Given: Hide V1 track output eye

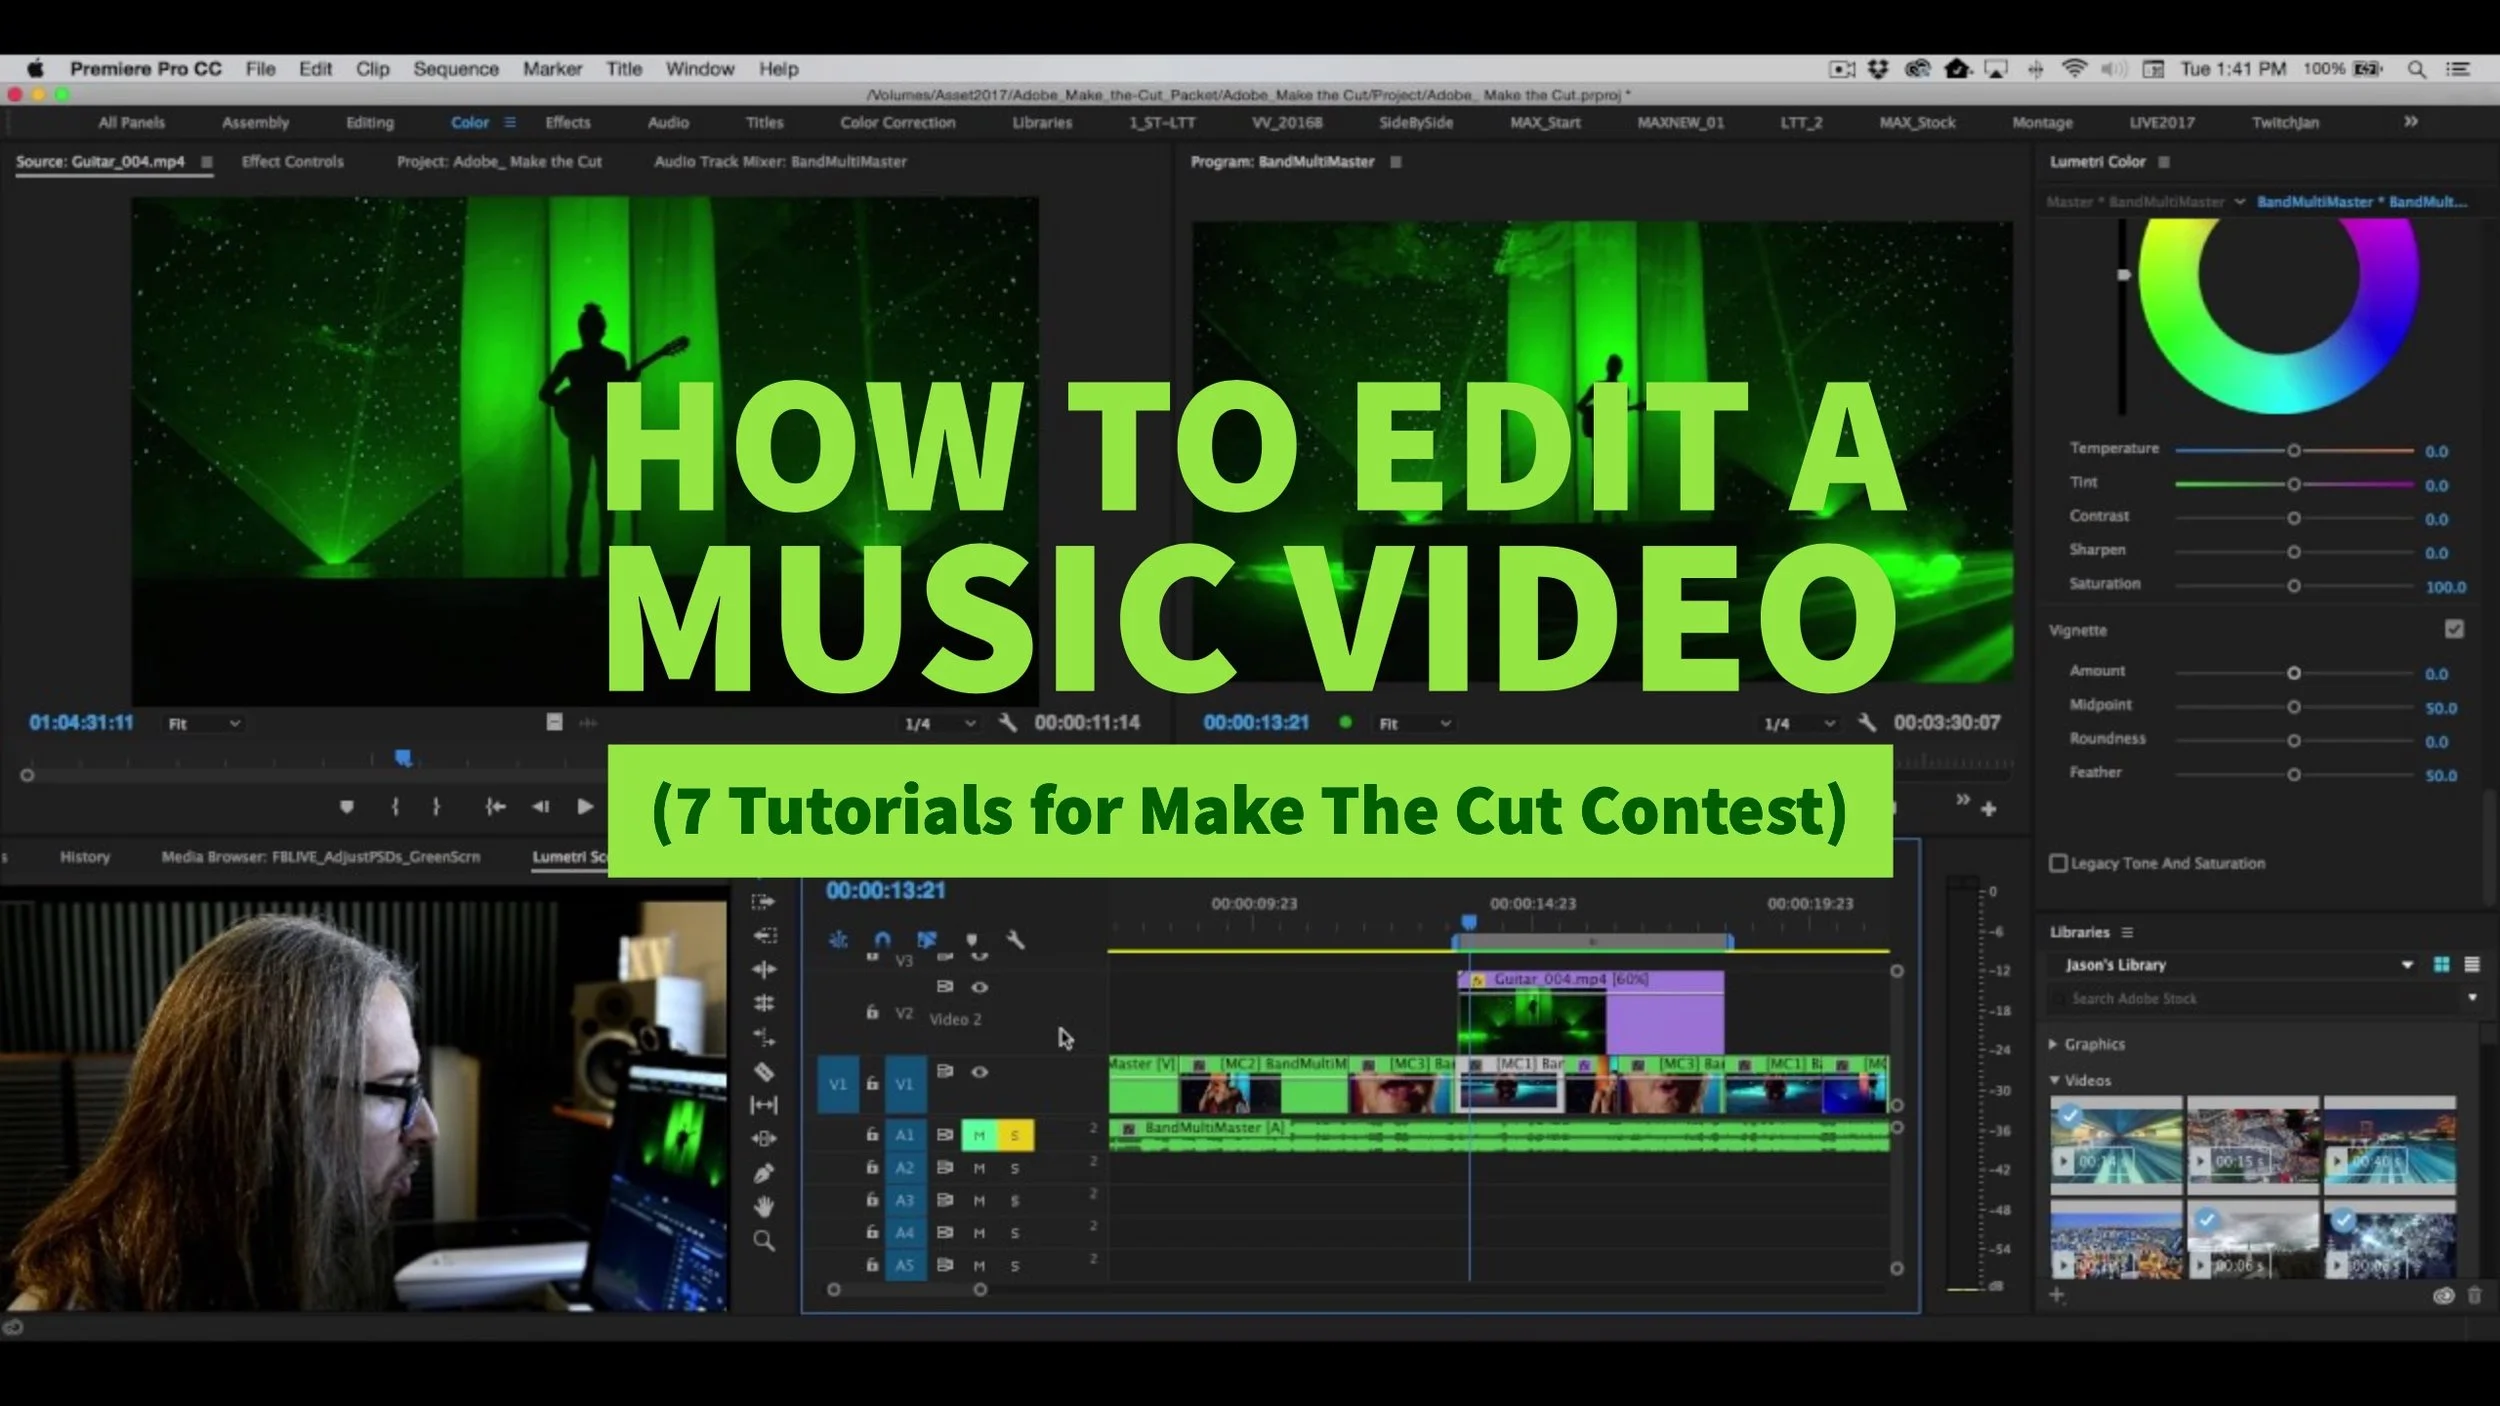Looking at the screenshot, I should [980, 1072].
